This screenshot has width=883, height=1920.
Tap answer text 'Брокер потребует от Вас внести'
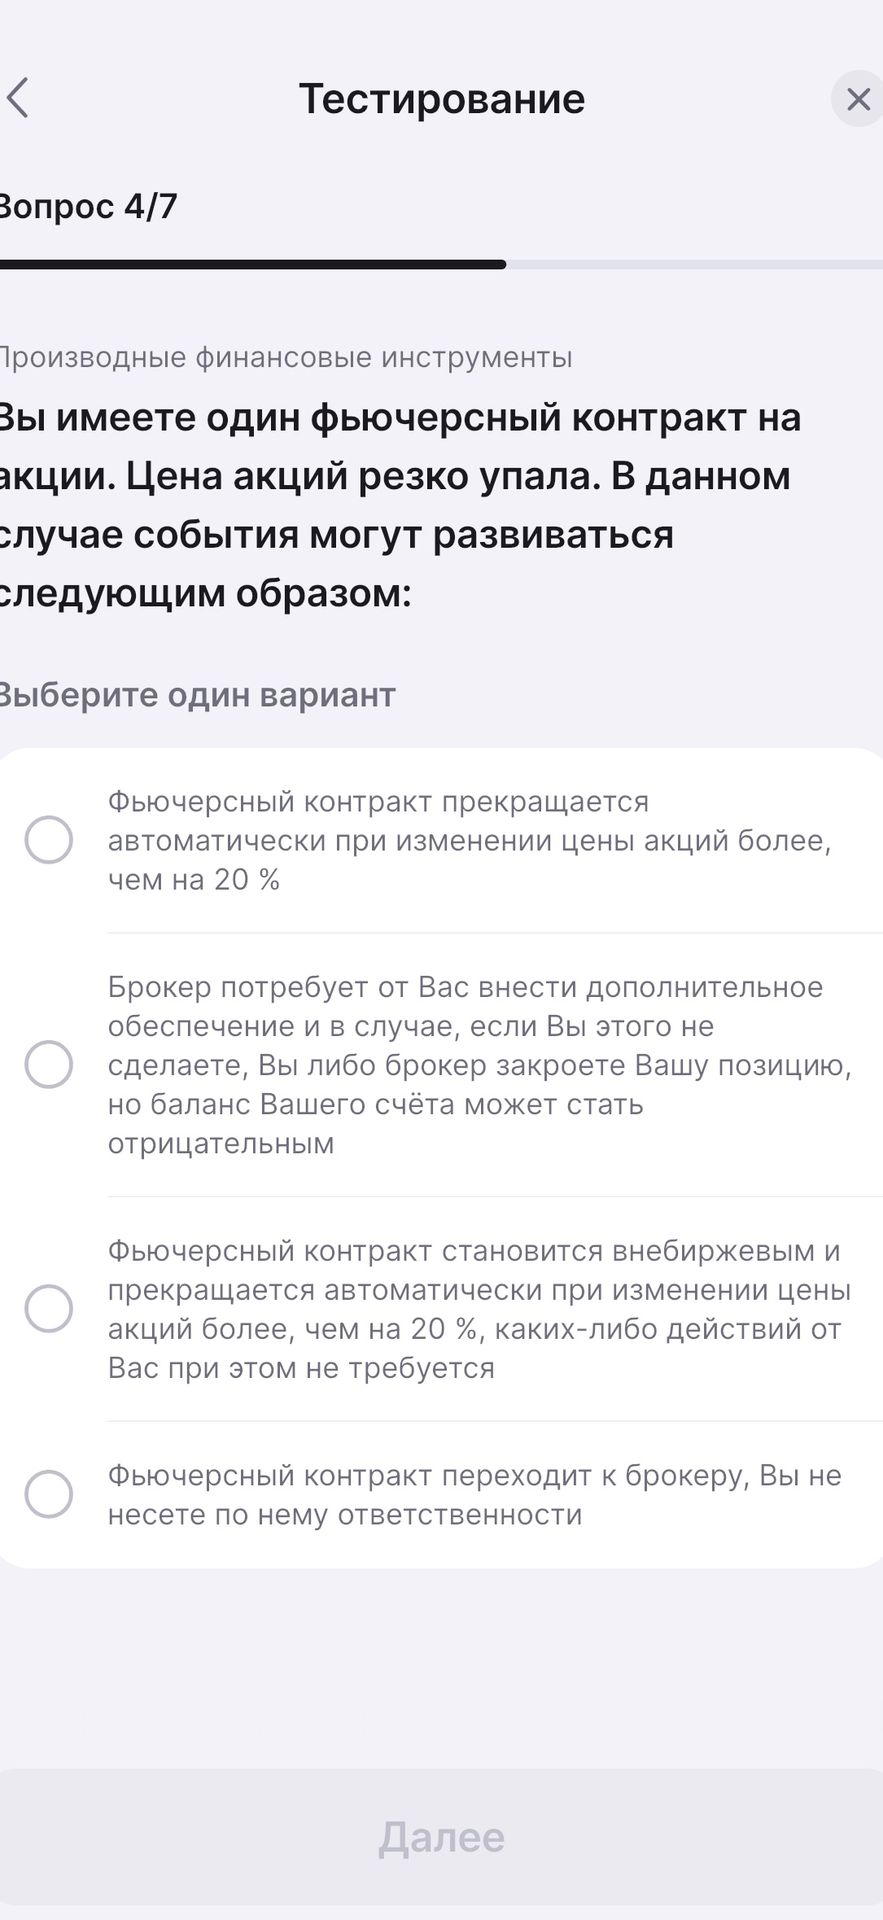pos(343,987)
